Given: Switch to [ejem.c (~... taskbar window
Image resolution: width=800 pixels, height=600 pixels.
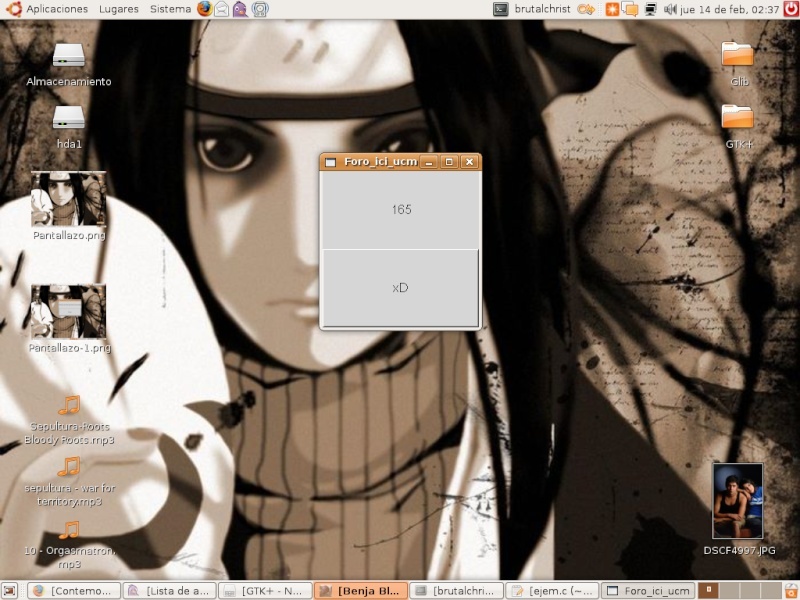Looking at the screenshot, I should [x=552, y=591].
